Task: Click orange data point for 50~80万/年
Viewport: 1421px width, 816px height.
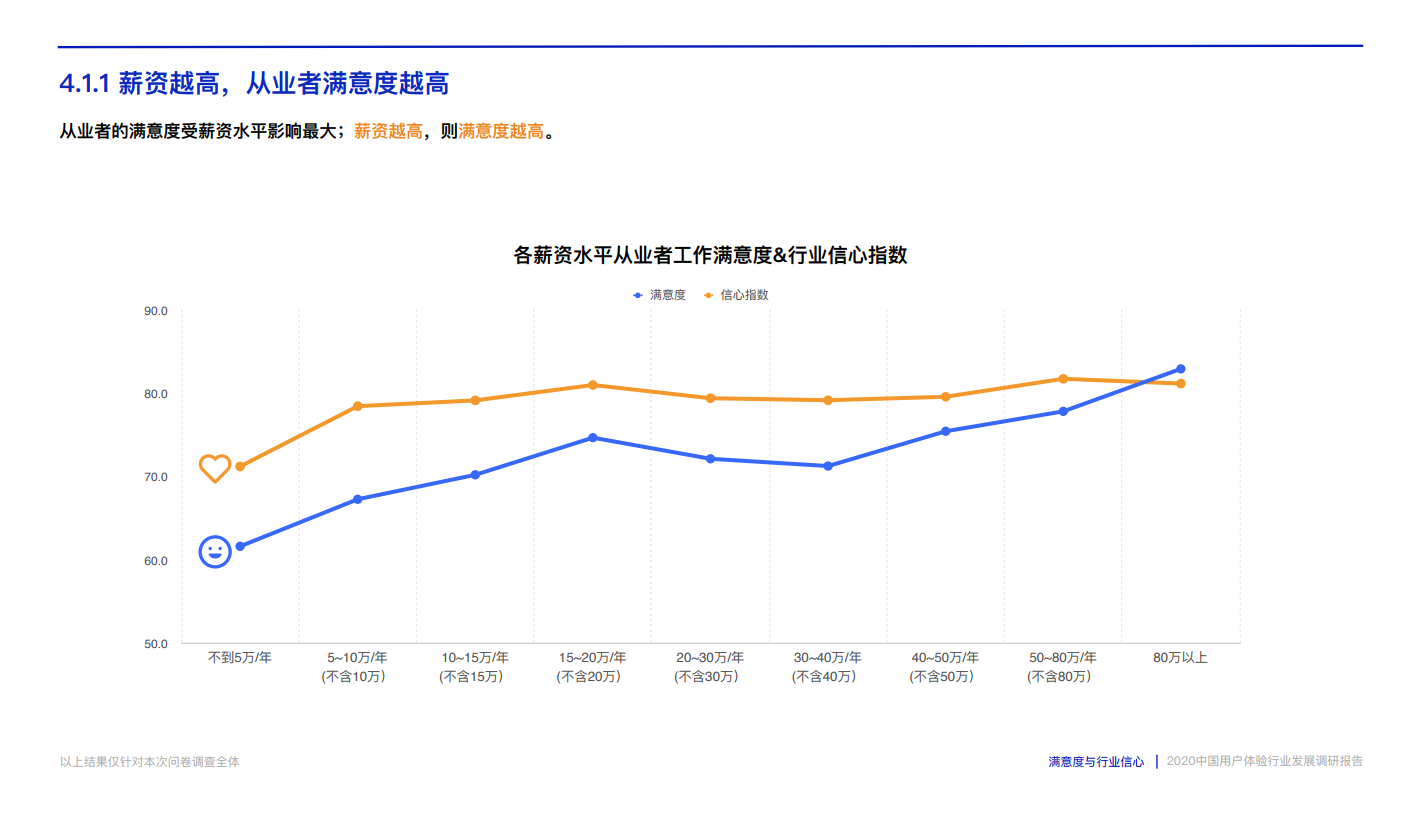Action: point(1063,379)
